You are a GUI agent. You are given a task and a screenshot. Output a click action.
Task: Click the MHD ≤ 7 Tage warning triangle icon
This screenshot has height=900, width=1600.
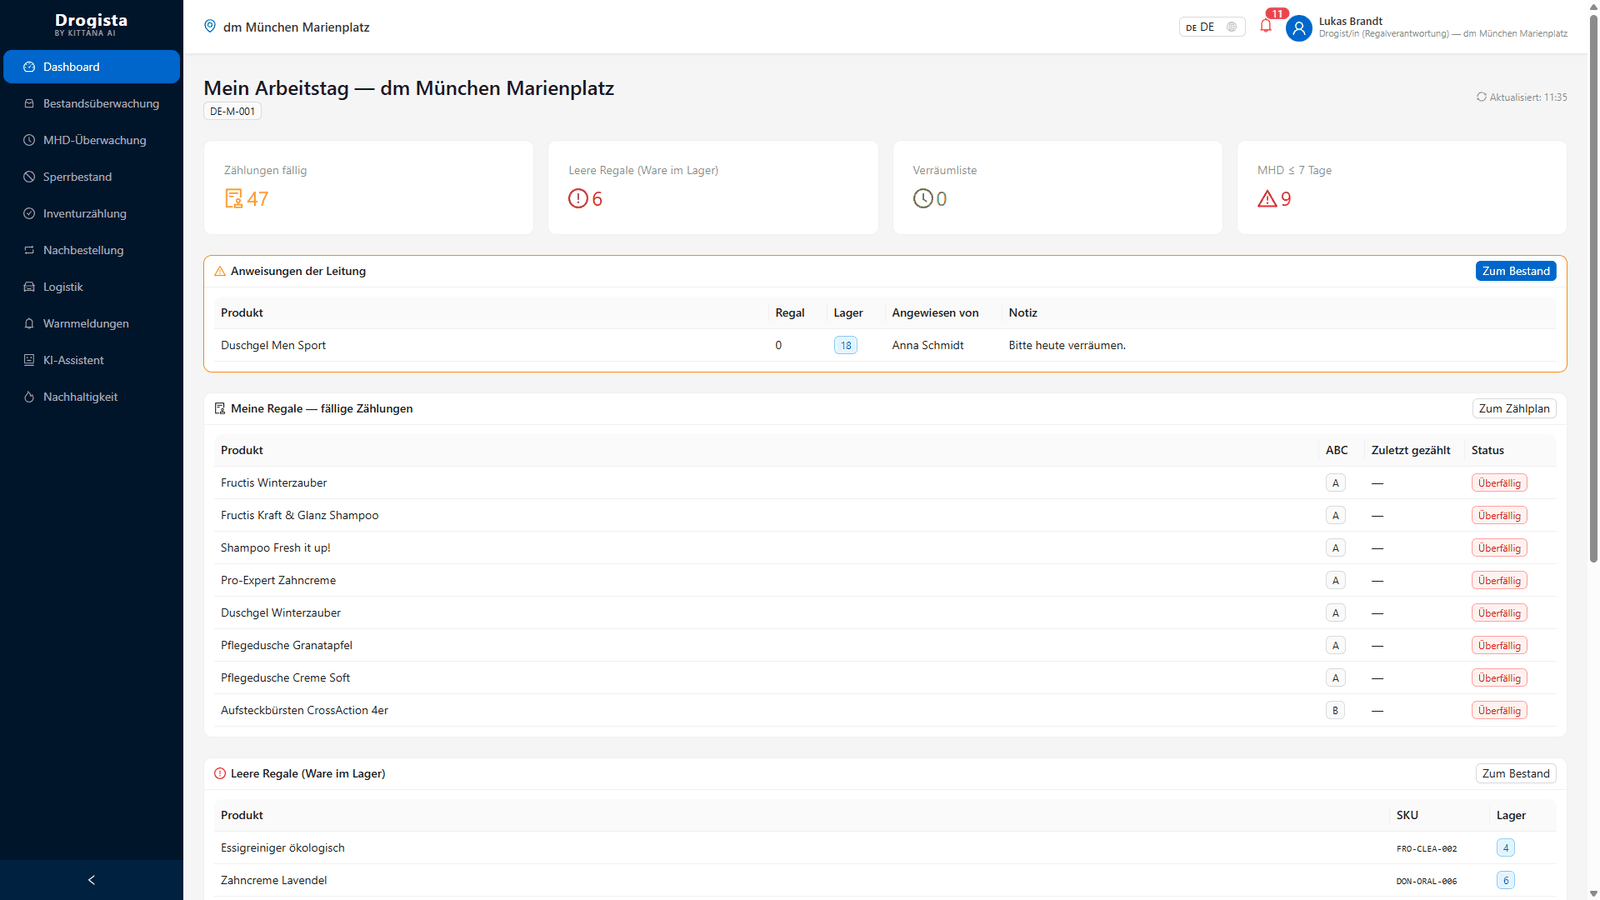coord(1267,199)
